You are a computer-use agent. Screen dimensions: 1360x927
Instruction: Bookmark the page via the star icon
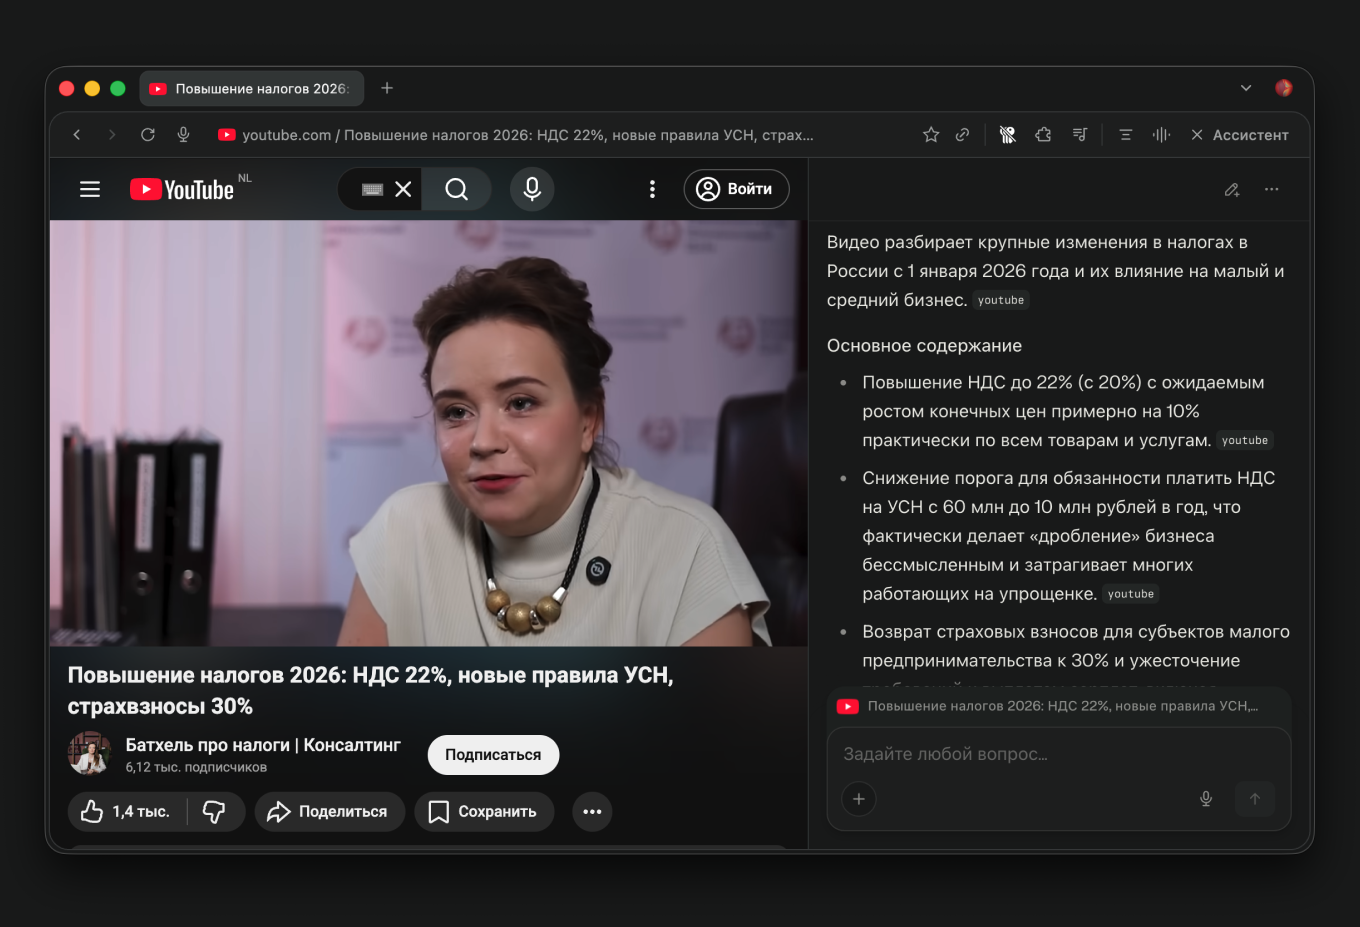point(930,134)
